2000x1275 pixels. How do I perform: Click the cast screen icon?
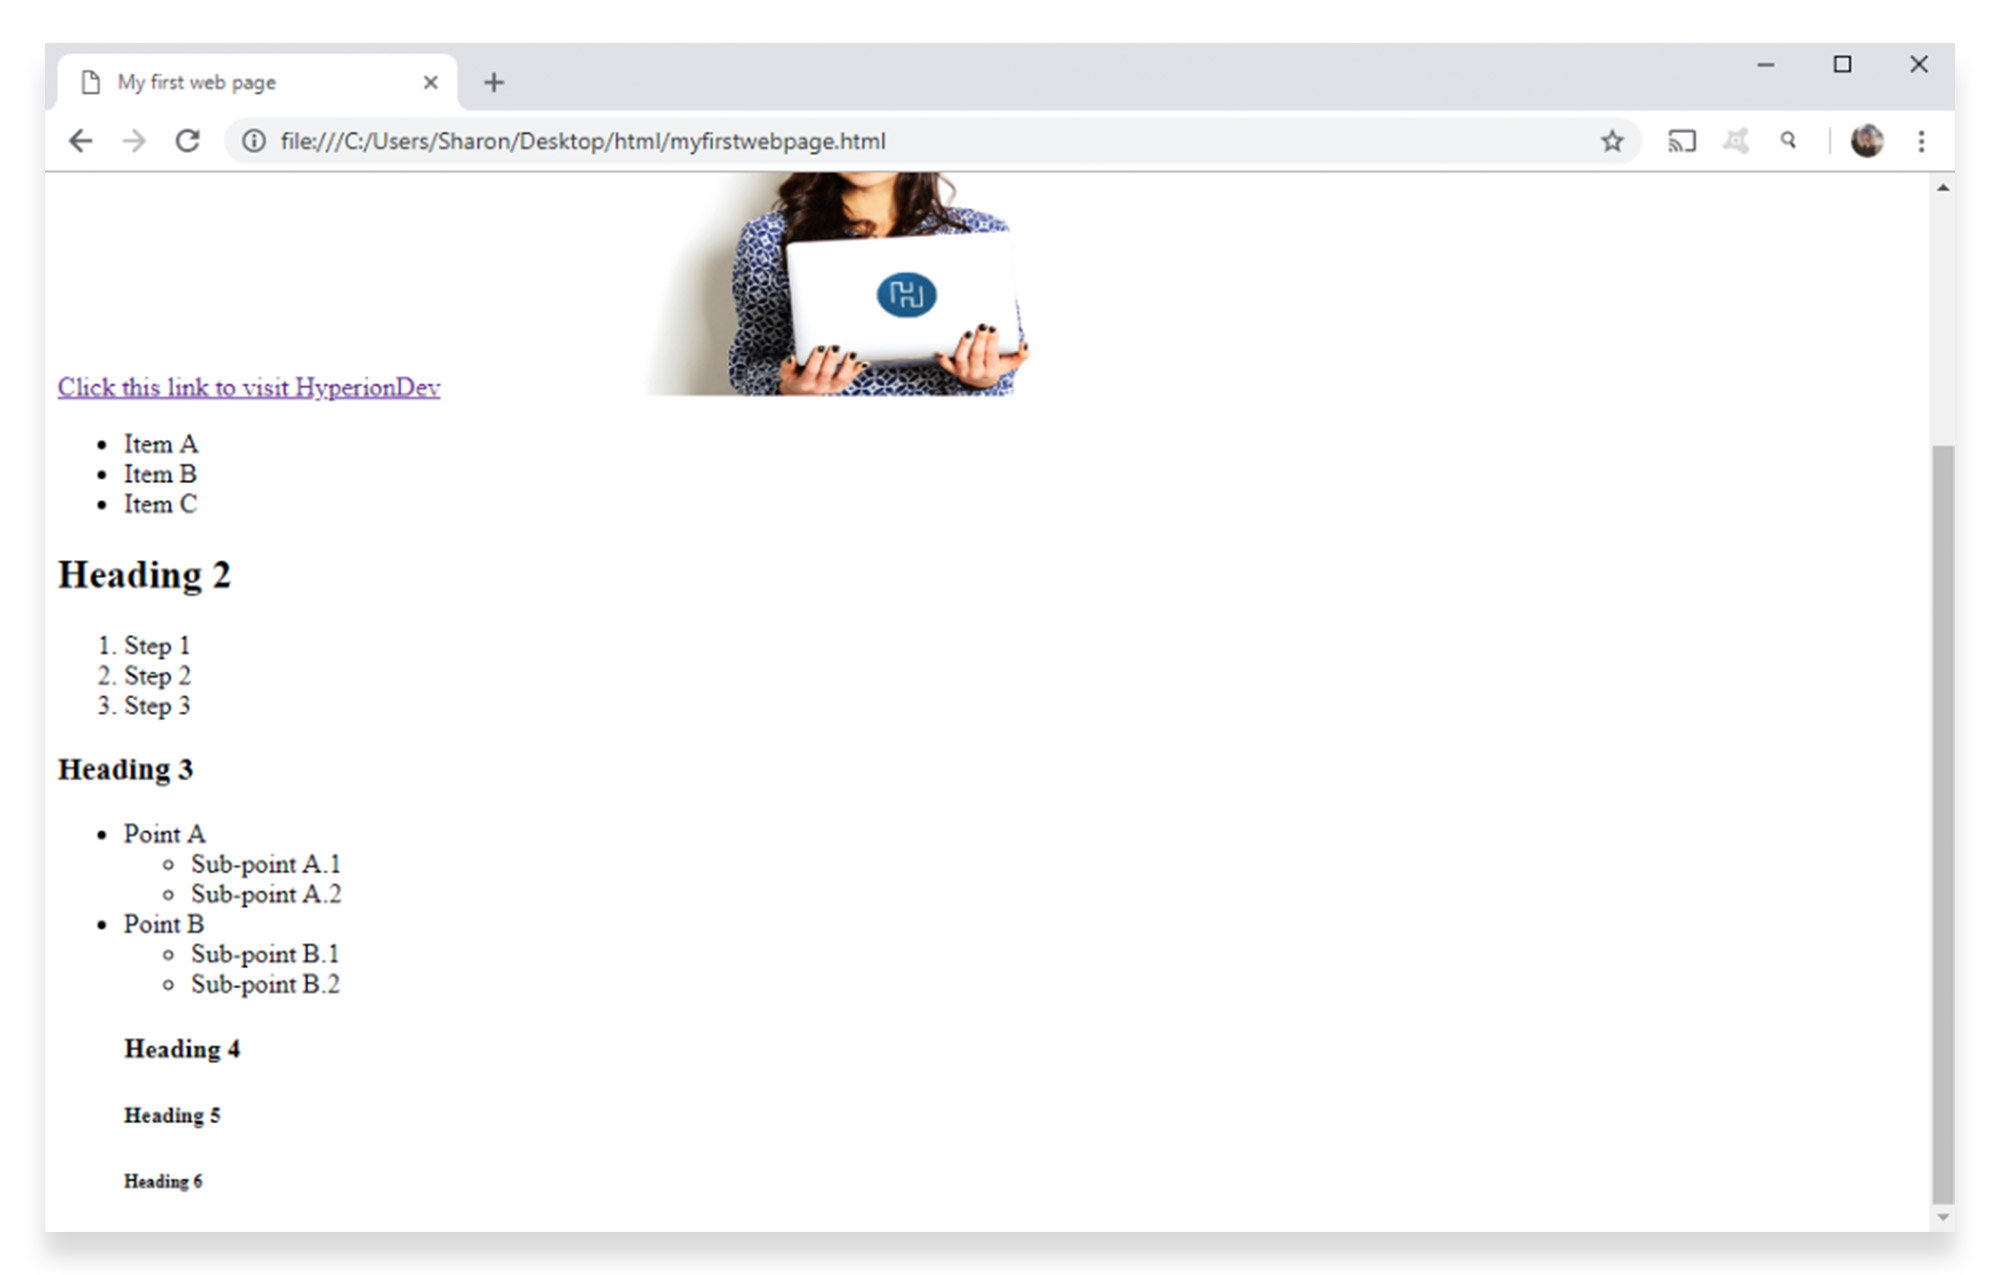point(1681,141)
